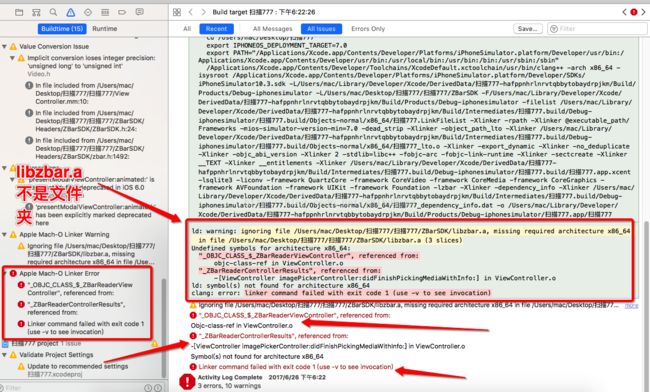Go back with the left chevron
The width and height of the screenshot is (650, 392).
coord(191,12)
